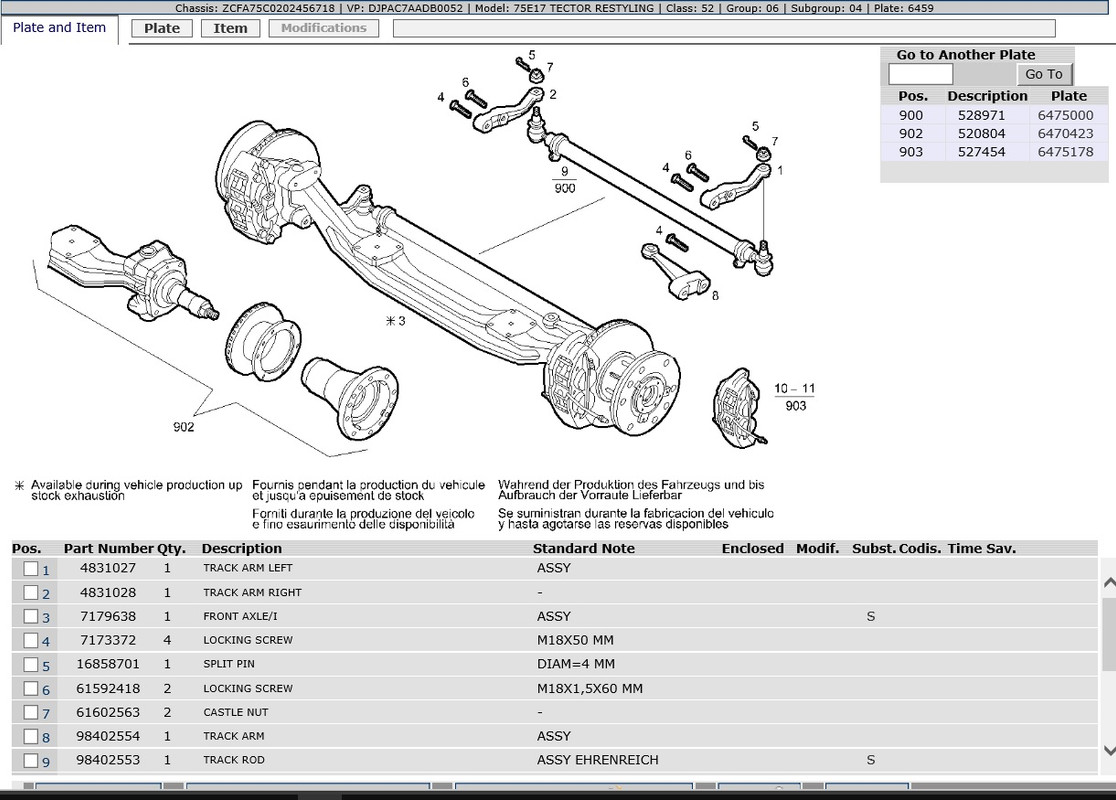Image resolution: width=1116 pixels, height=800 pixels.
Task: Click the DIAM=4 MM standard note
Action: pos(576,664)
